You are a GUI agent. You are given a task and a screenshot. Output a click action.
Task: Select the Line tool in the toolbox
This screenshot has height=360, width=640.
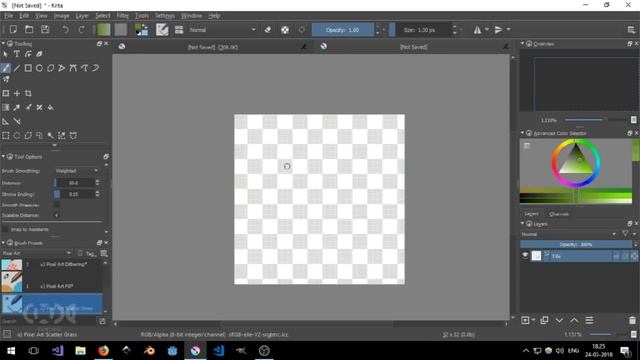coord(17,68)
